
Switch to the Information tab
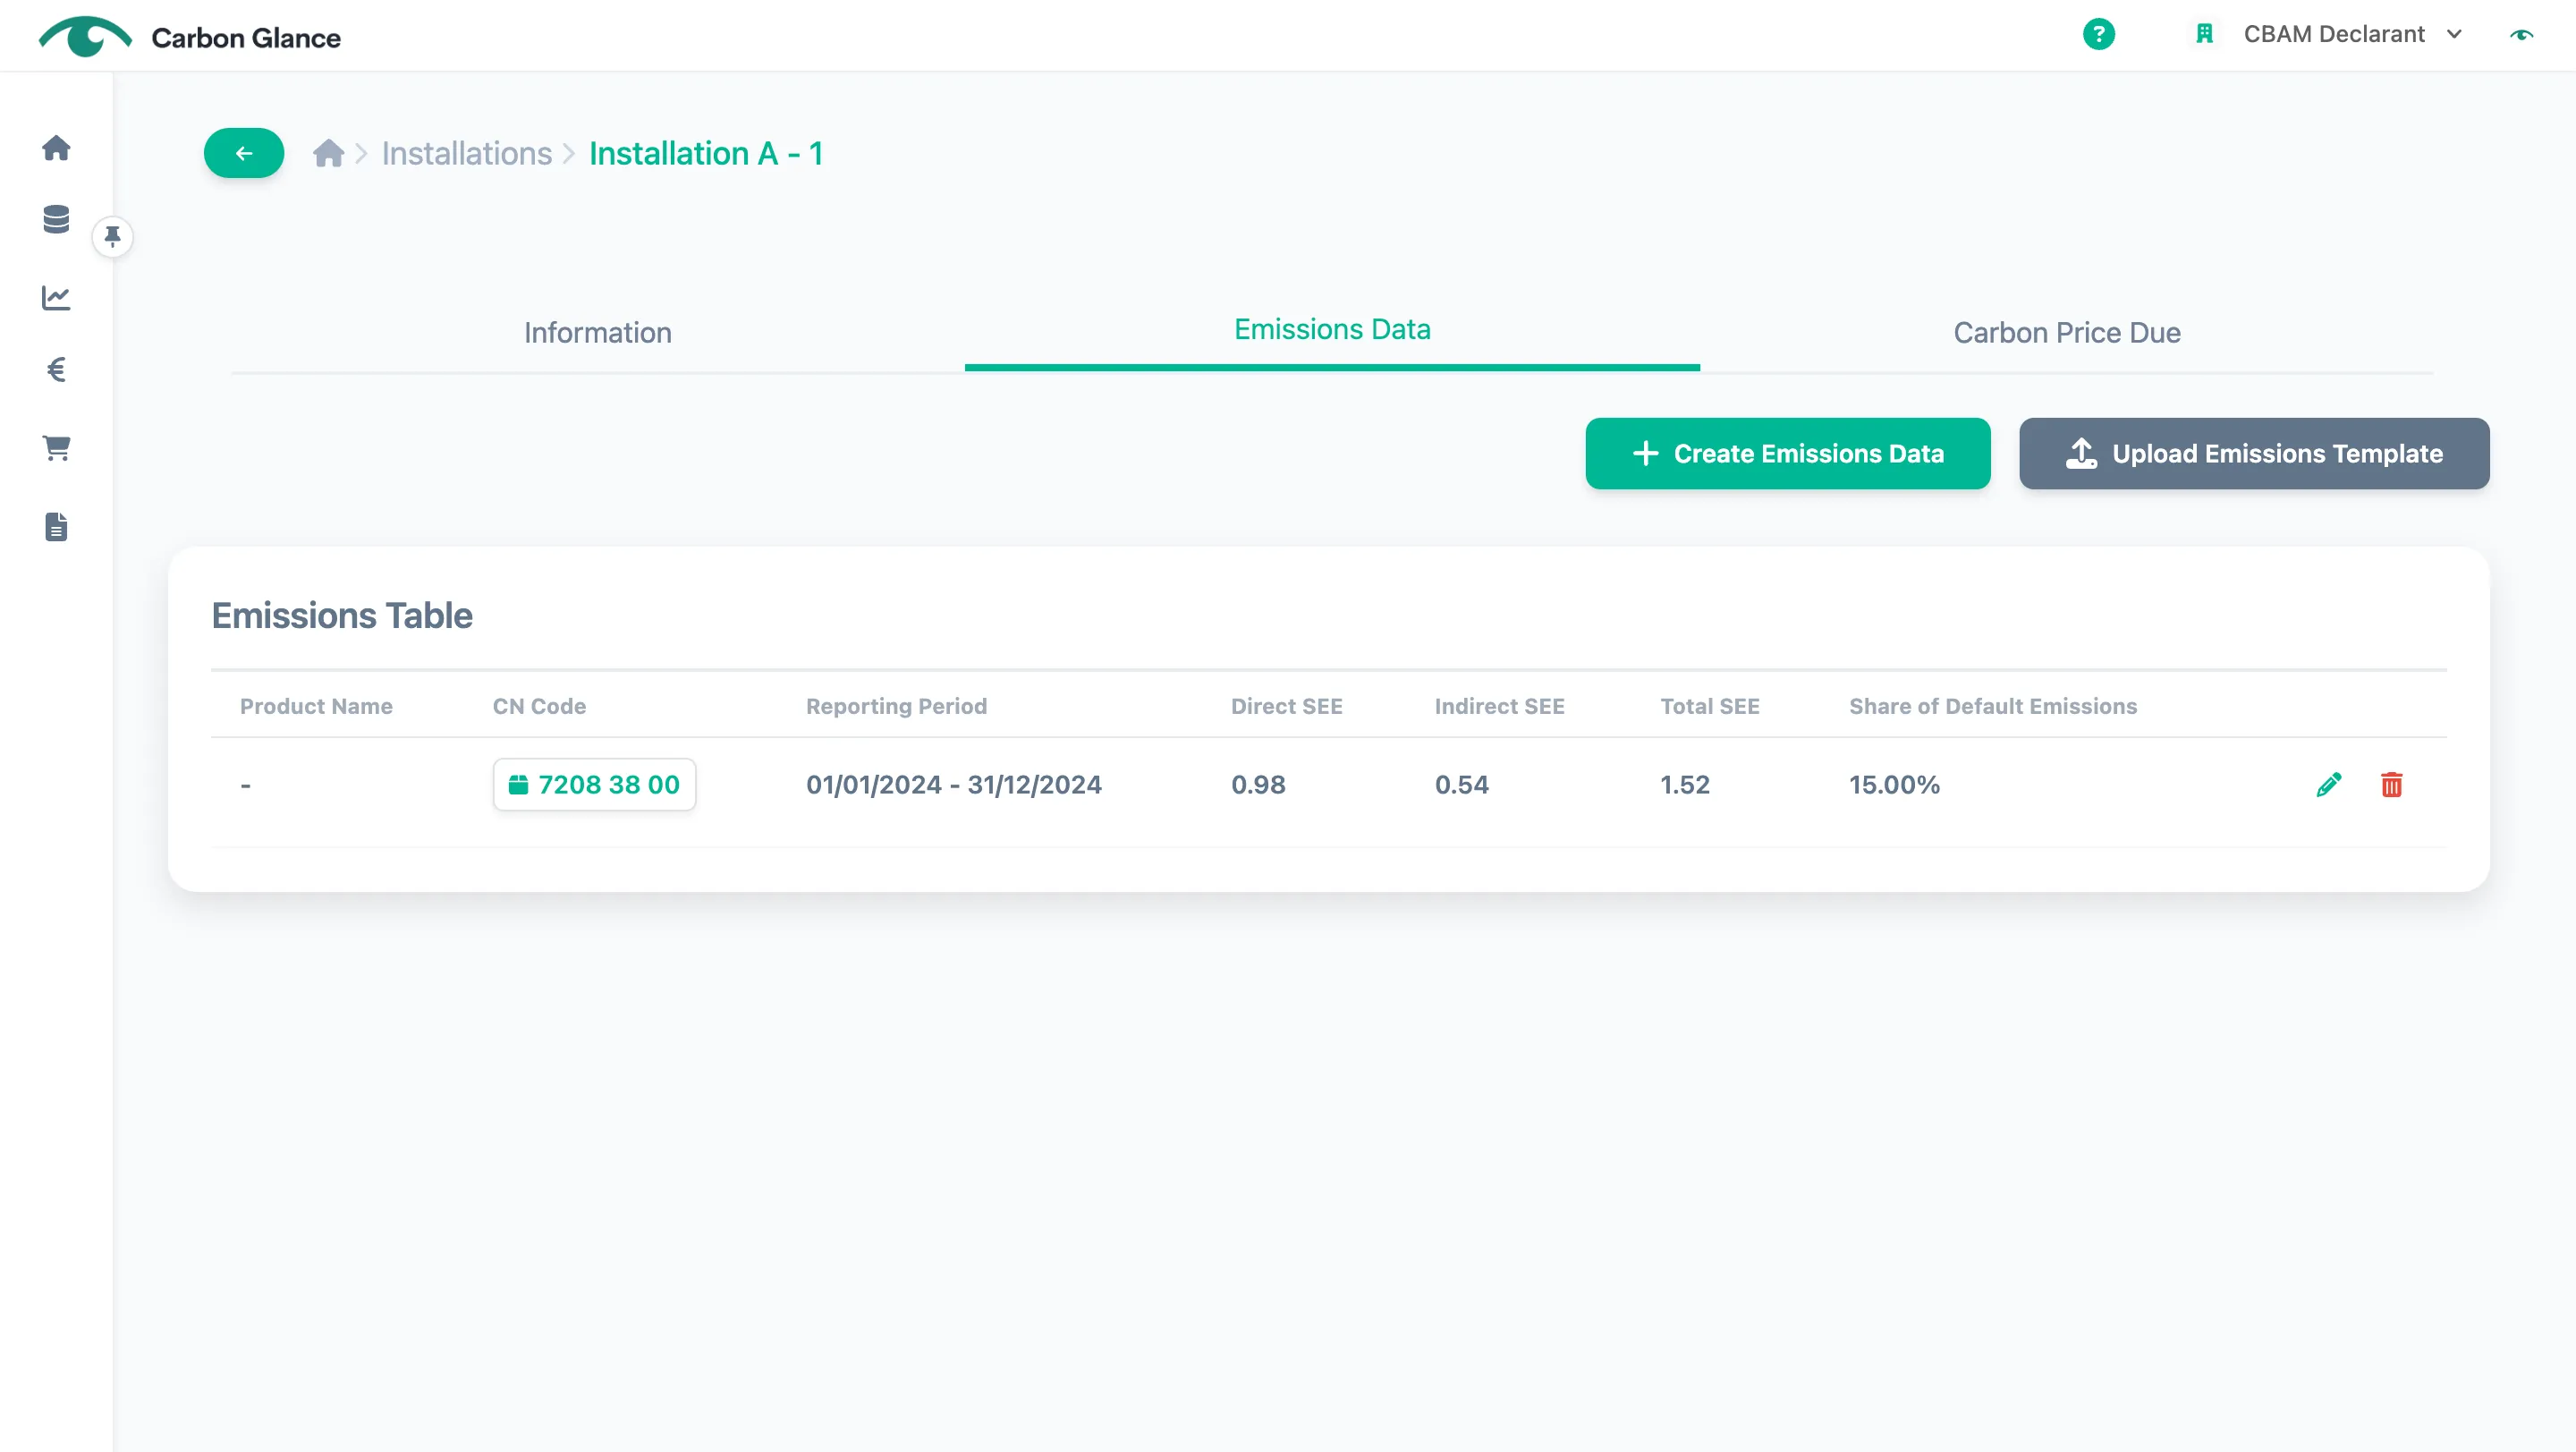click(598, 333)
